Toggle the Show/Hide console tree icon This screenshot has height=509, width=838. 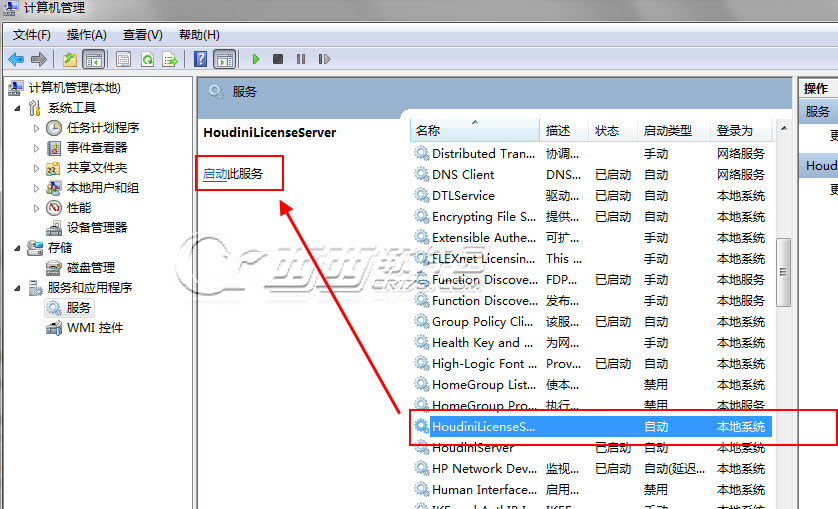(x=94, y=59)
